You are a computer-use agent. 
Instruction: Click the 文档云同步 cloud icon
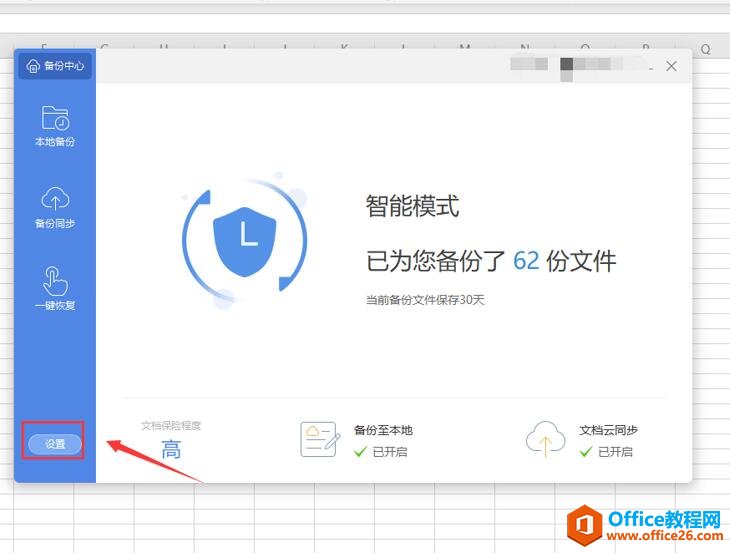click(545, 439)
